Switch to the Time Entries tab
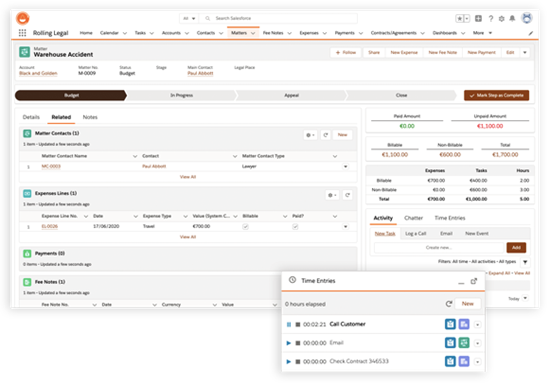This screenshot has height=386, width=550. pos(450,218)
